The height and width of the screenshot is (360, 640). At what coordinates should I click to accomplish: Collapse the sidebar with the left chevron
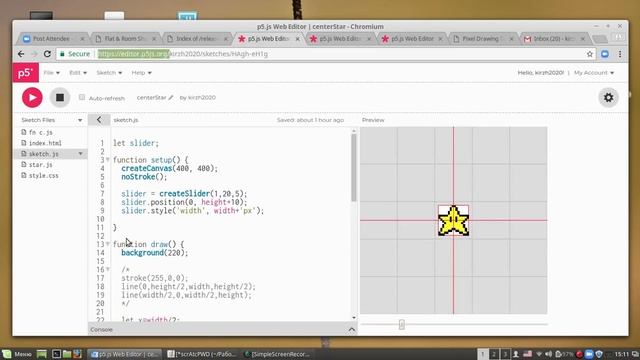99,120
